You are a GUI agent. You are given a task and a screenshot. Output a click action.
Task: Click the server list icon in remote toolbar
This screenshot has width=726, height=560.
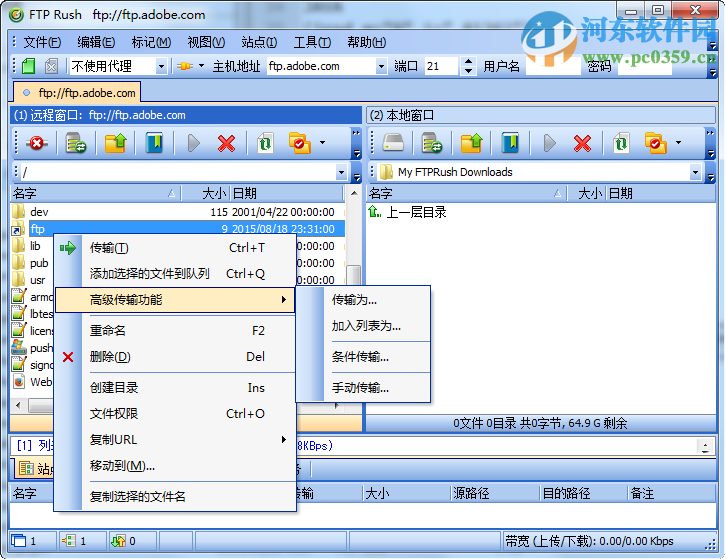(x=76, y=143)
